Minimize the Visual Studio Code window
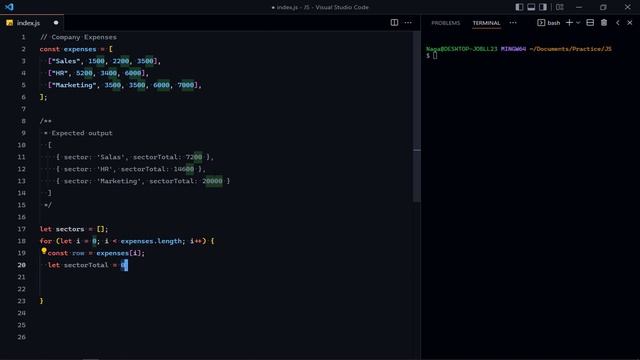The width and height of the screenshot is (640, 360). coord(579,7)
